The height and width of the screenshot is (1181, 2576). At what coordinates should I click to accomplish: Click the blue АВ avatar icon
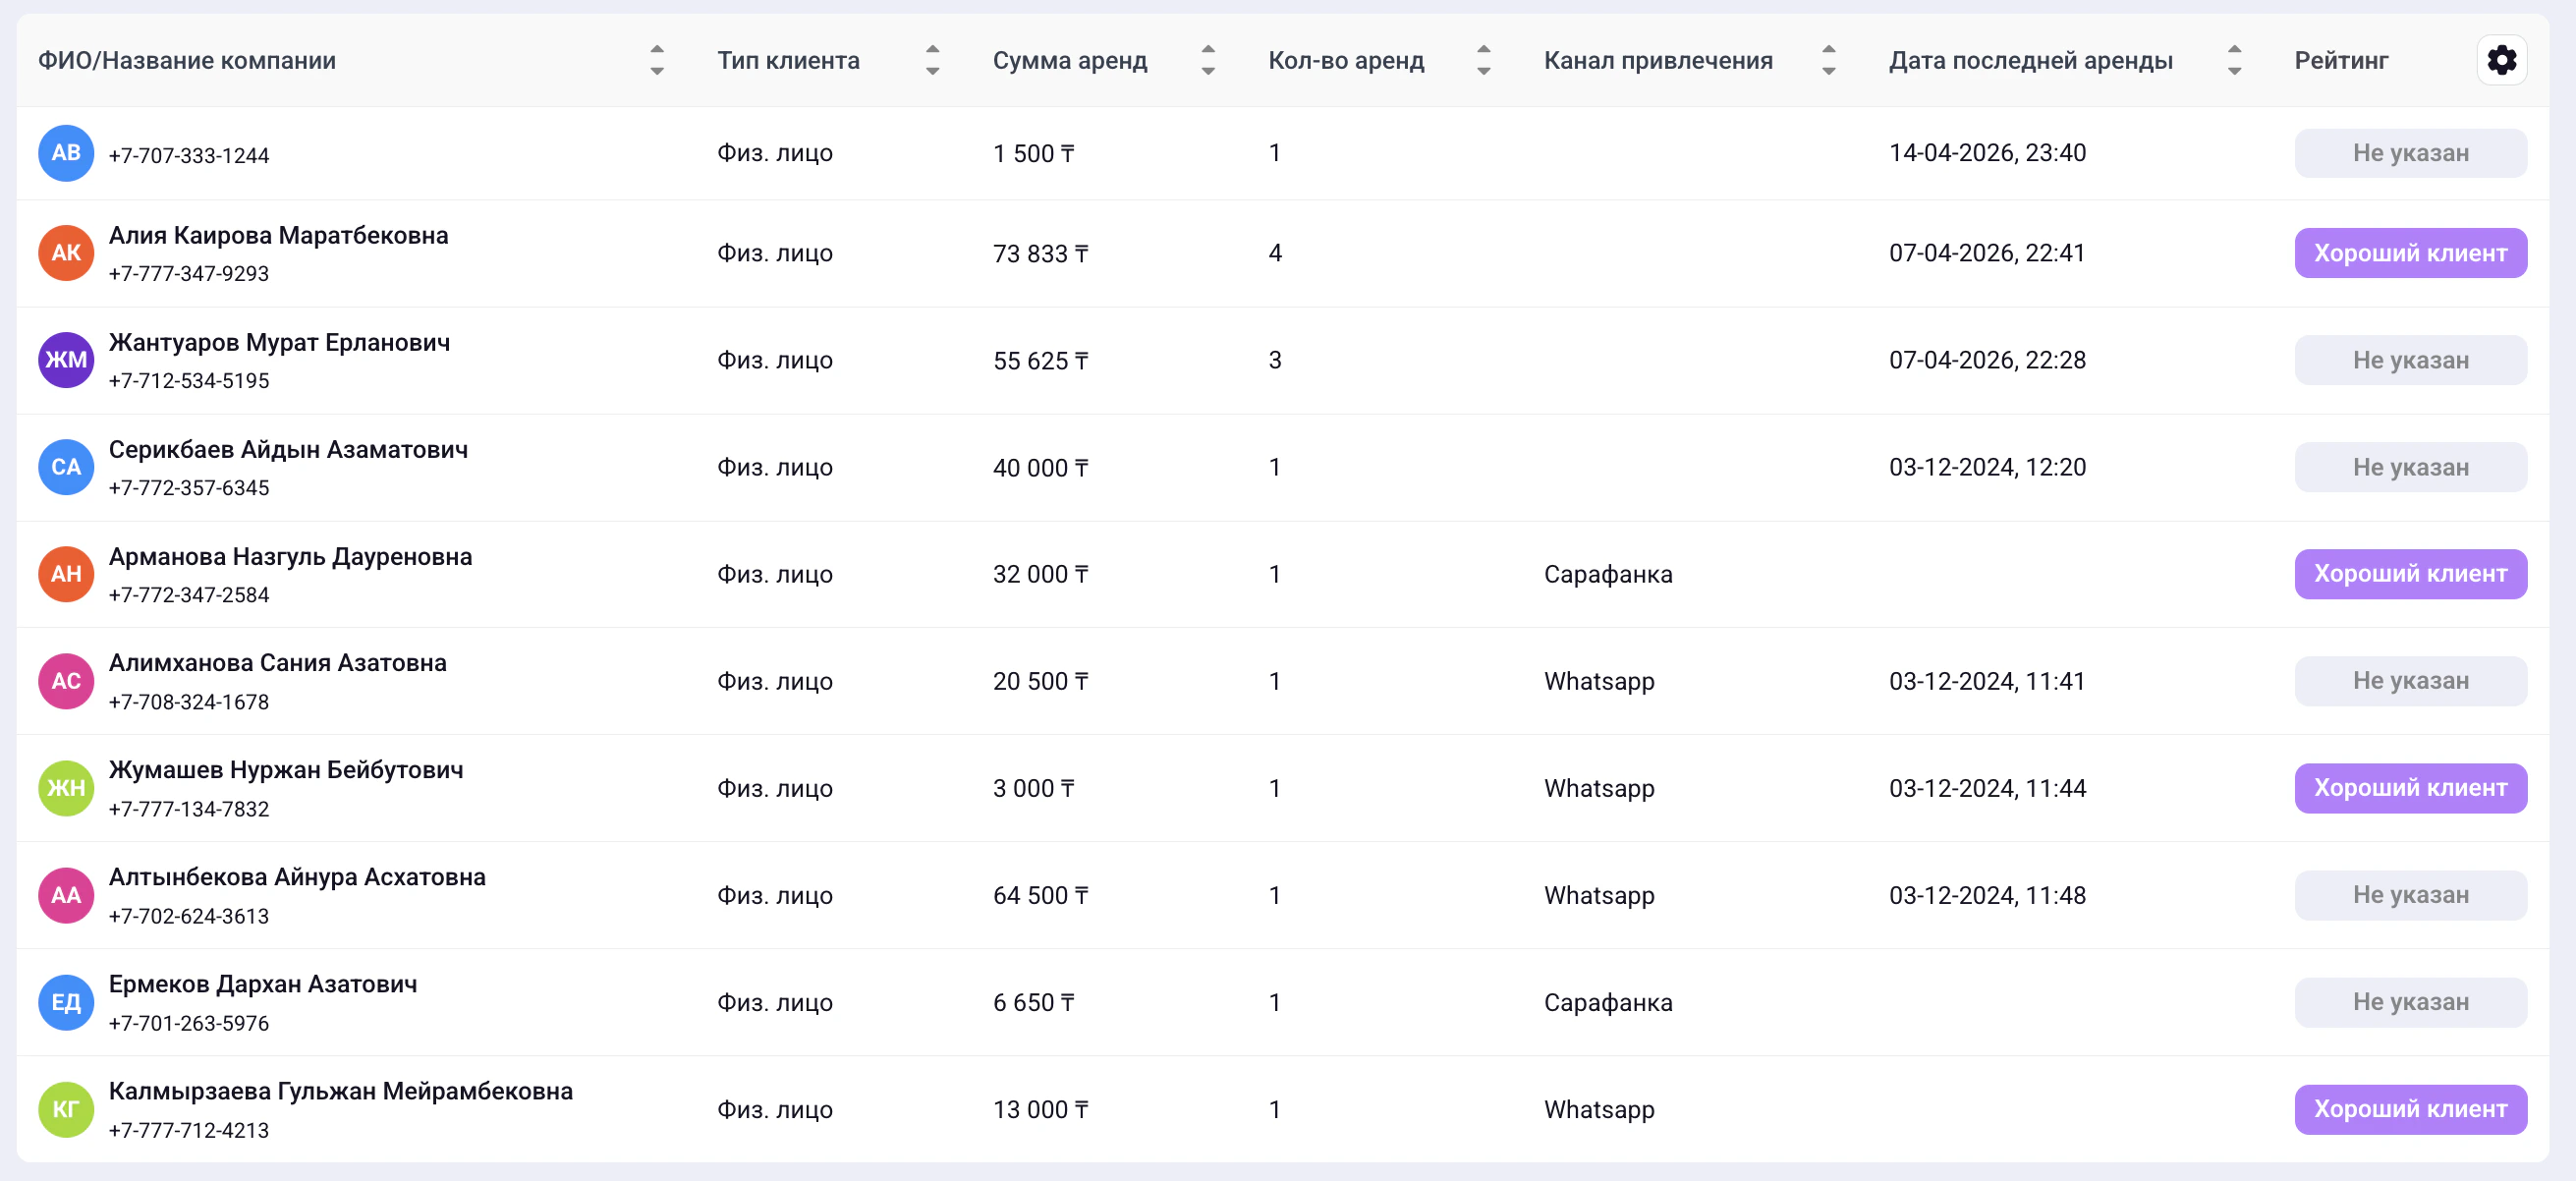point(66,153)
